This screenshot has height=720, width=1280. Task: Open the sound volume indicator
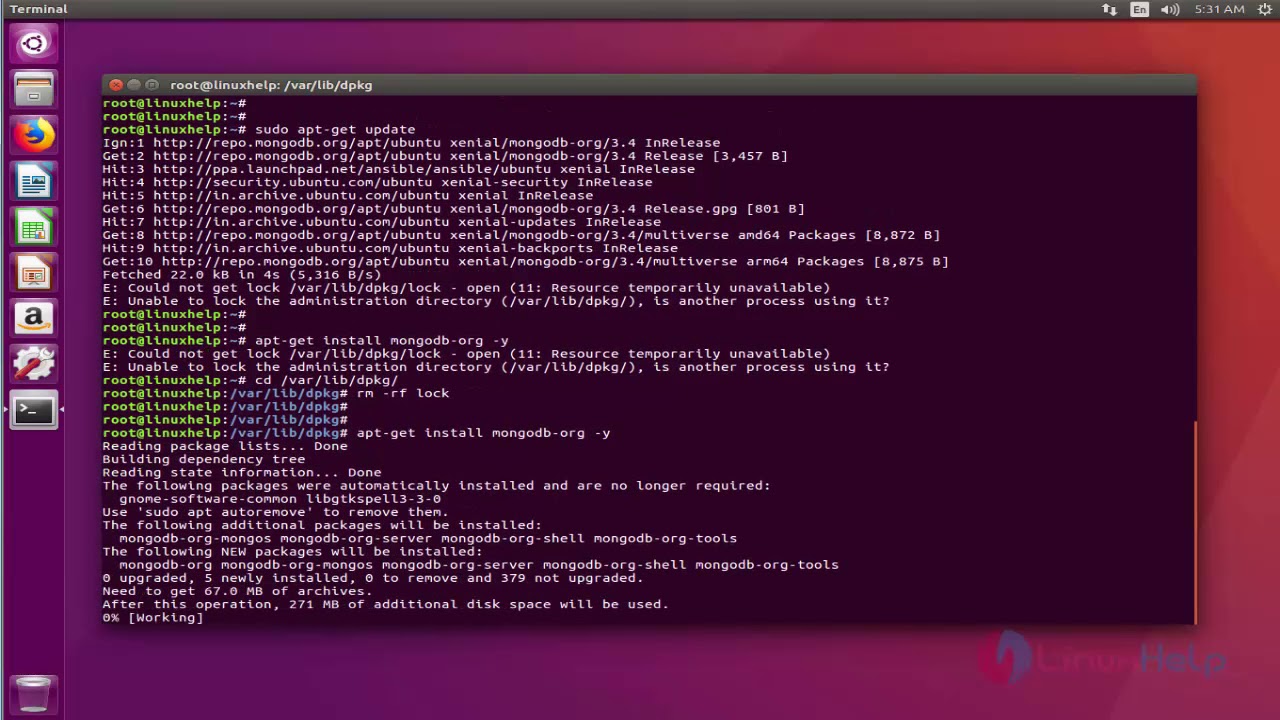tap(1172, 9)
